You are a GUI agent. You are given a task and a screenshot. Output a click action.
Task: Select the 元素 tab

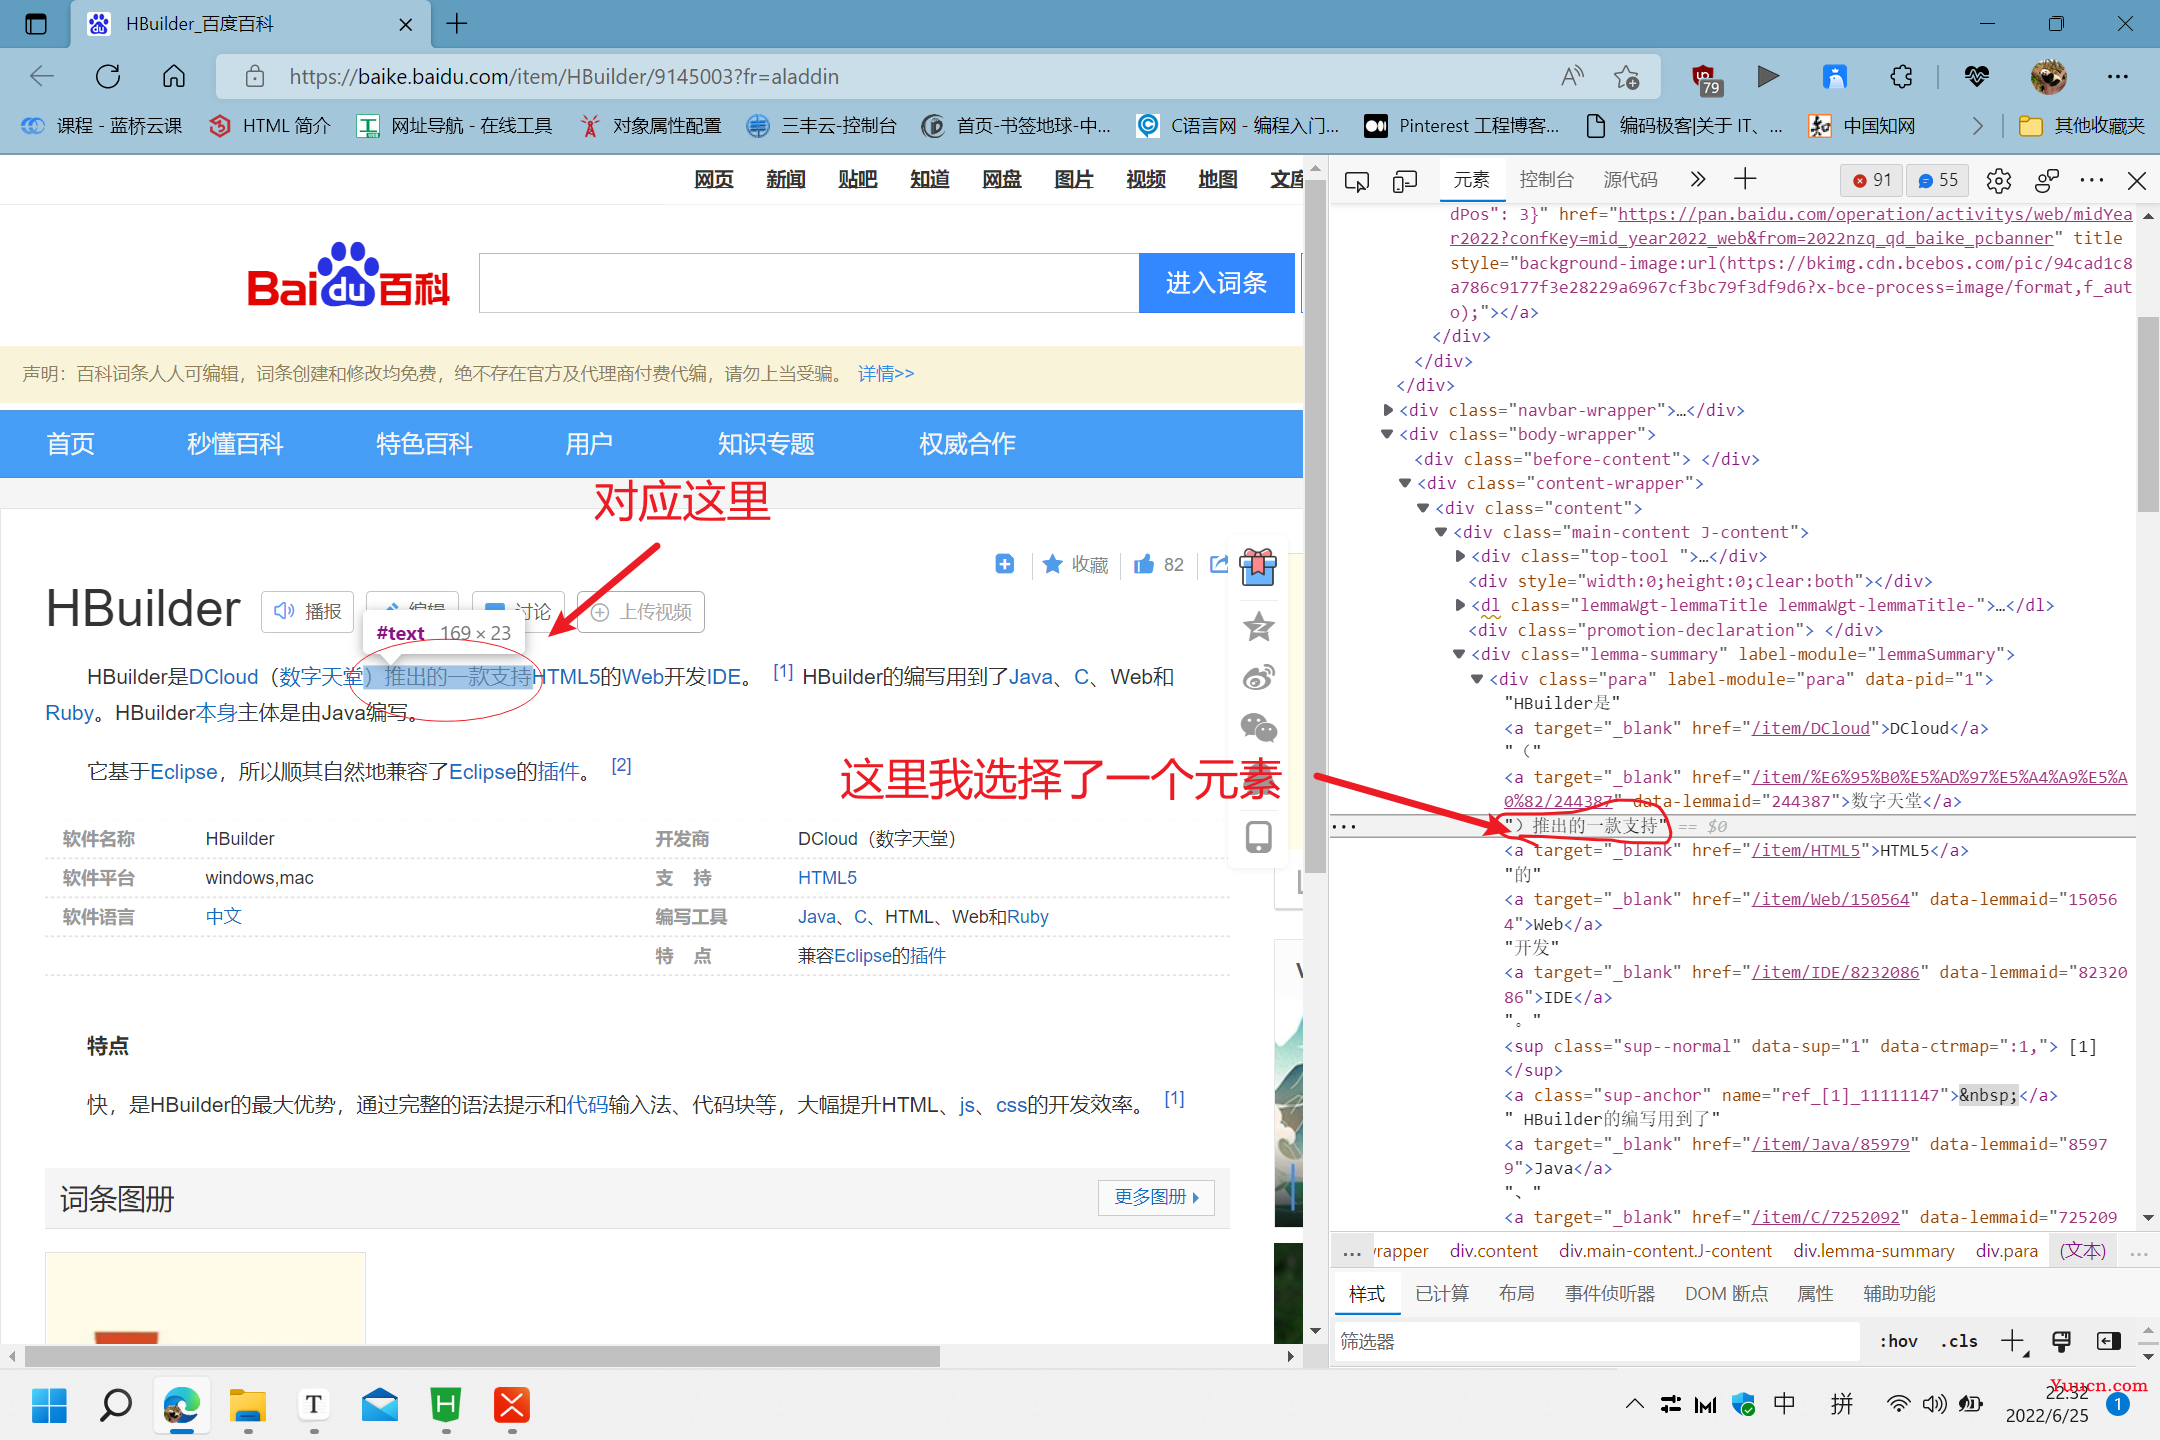coord(1471,180)
